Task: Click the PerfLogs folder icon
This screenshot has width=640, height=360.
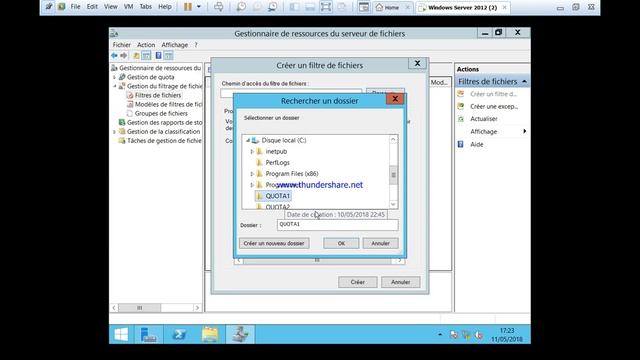Action: (x=260, y=162)
